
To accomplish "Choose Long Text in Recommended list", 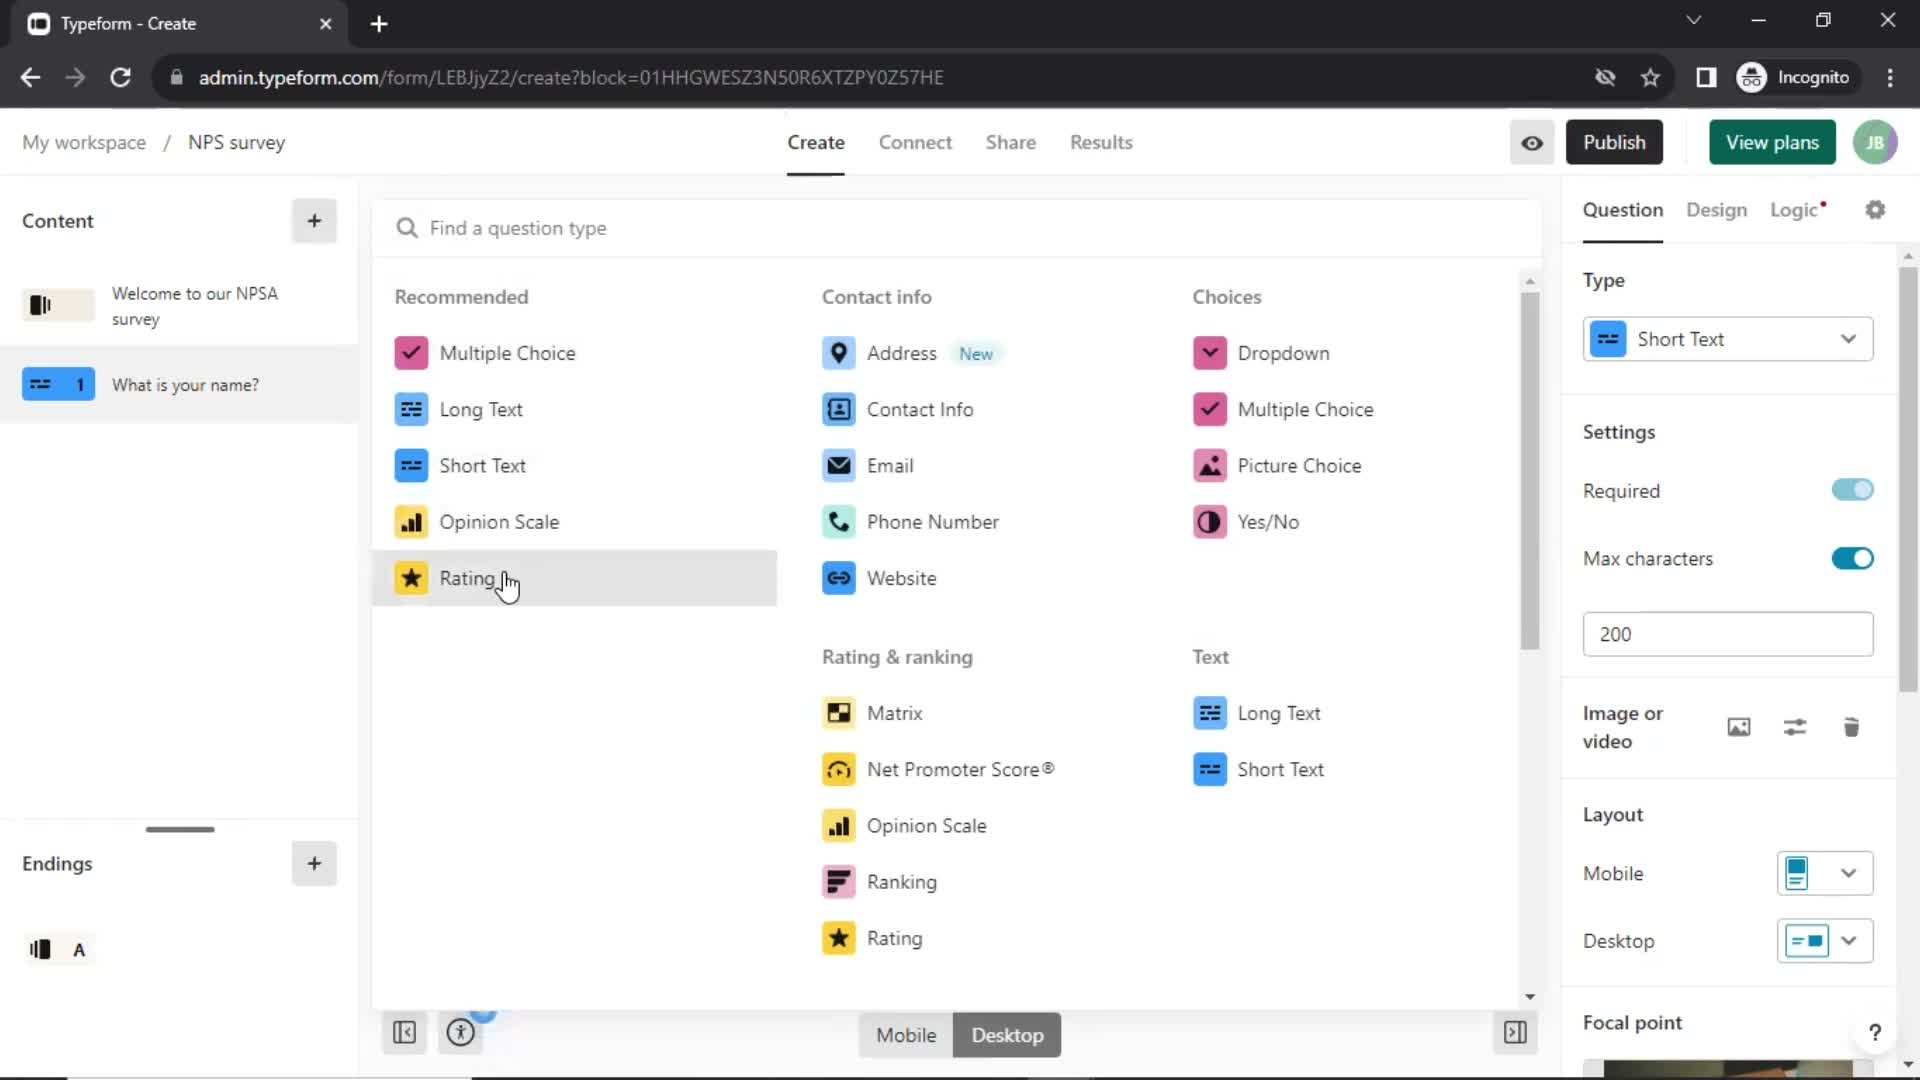I will click(x=458, y=409).
